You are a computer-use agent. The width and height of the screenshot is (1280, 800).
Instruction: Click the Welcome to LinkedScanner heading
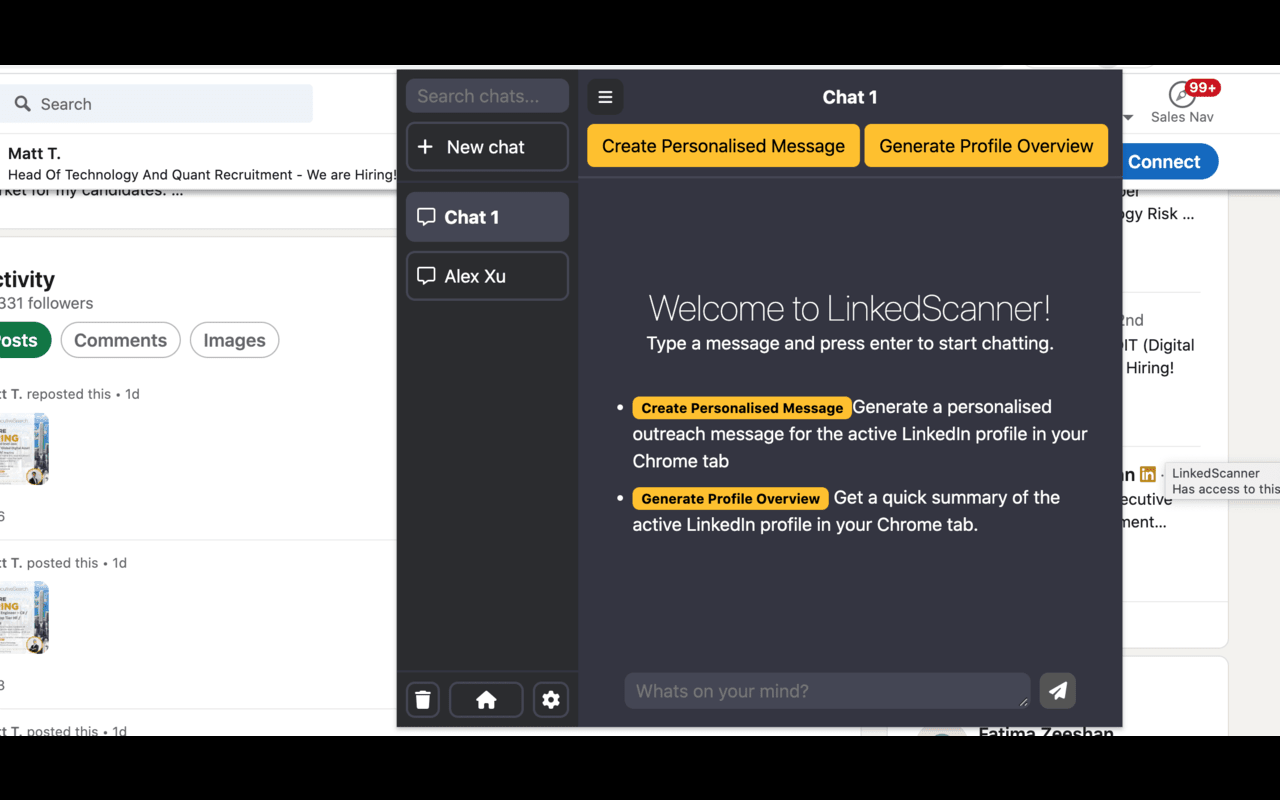tap(850, 308)
